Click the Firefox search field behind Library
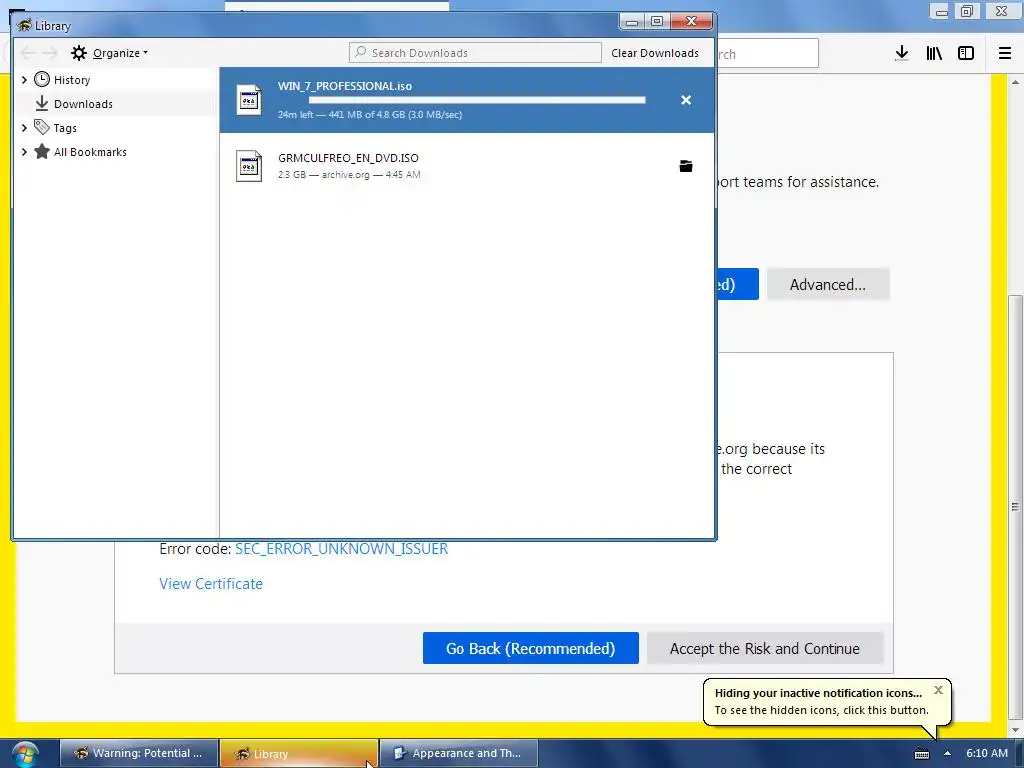 tap(767, 54)
